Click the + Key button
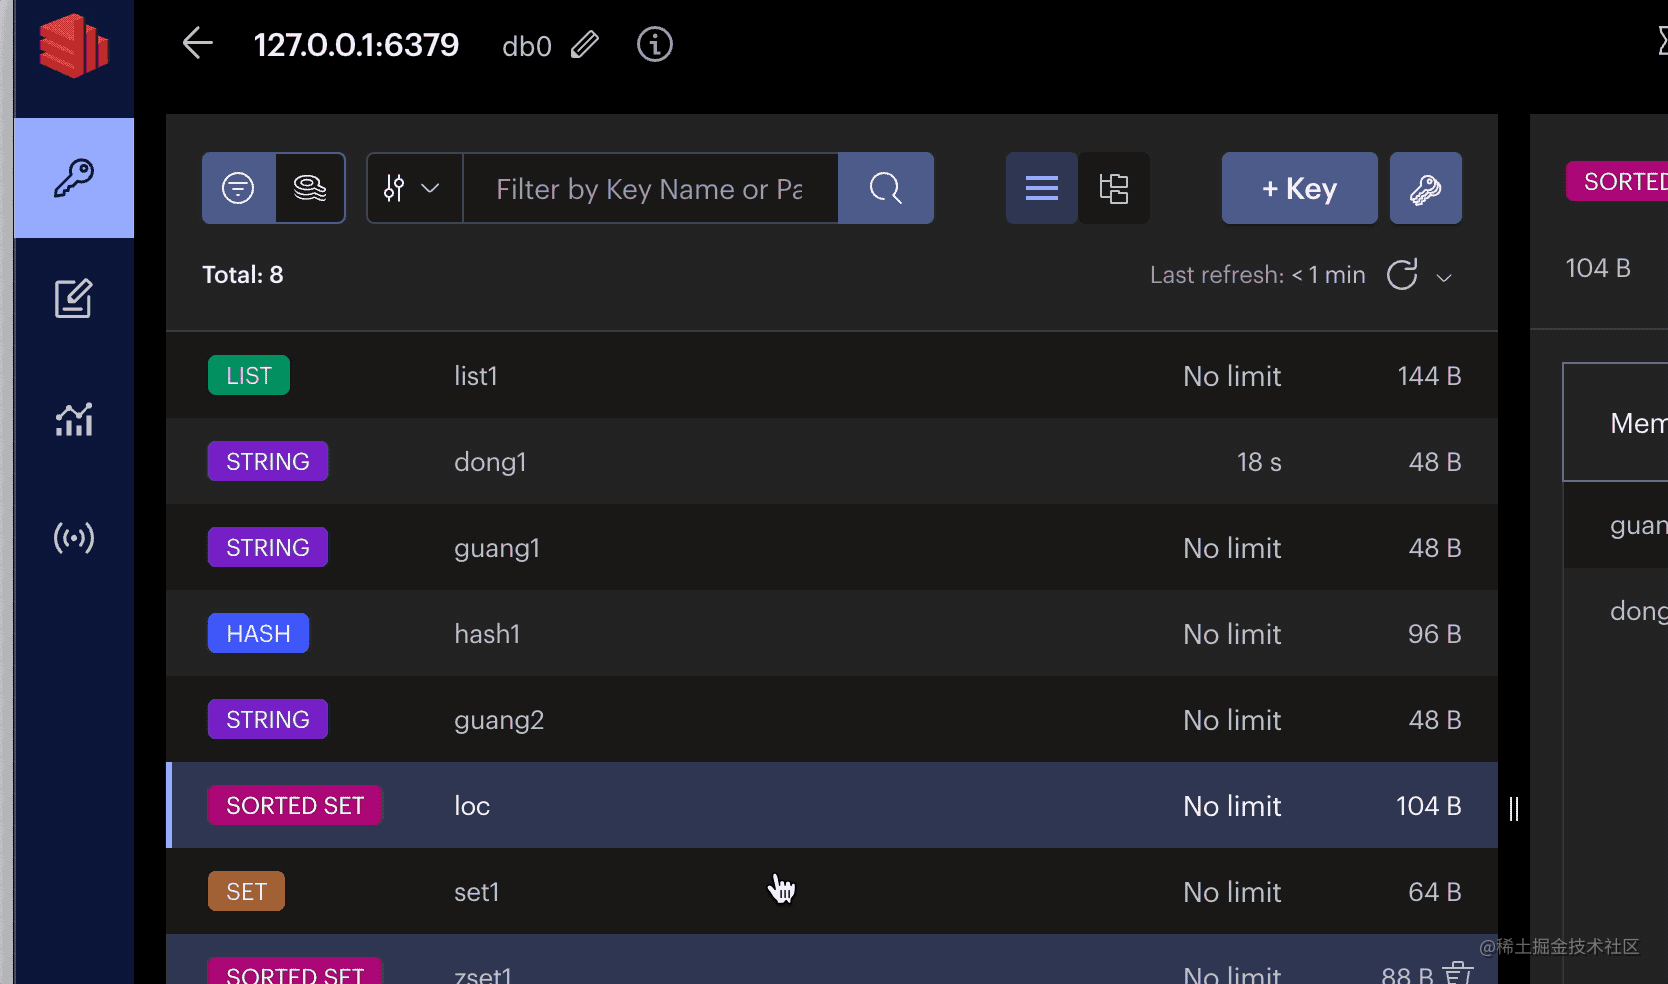 [1299, 188]
